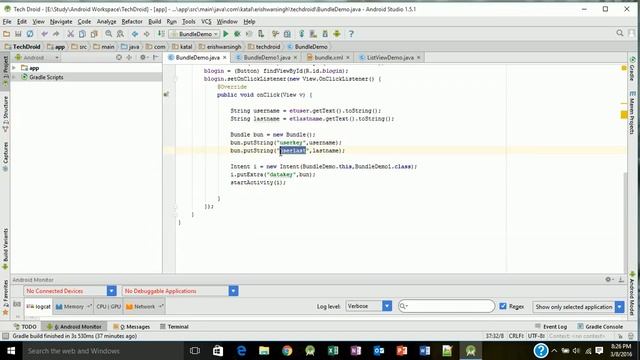This screenshot has width=640, height=360.
Task: Open the File menu
Action: [7, 22]
